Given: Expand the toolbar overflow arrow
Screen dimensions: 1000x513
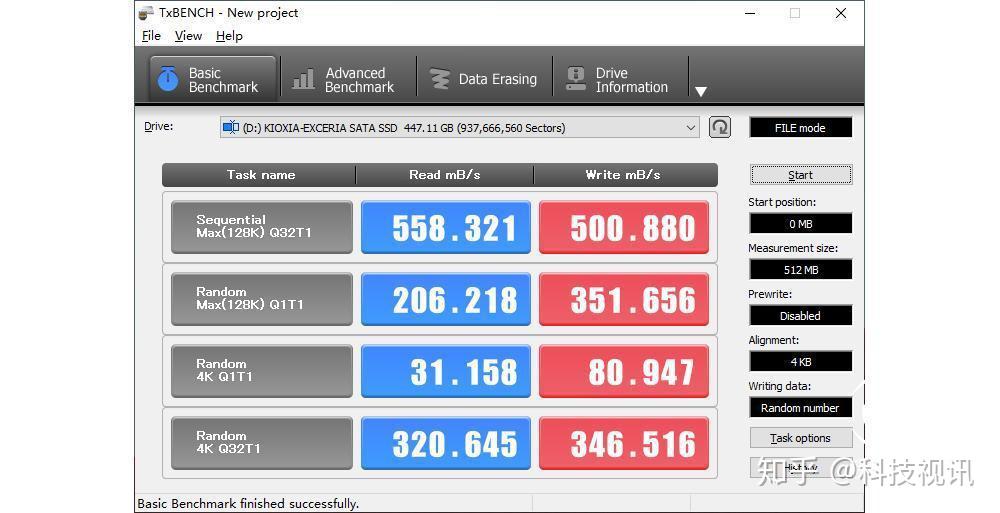Looking at the screenshot, I should (x=700, y=91).
